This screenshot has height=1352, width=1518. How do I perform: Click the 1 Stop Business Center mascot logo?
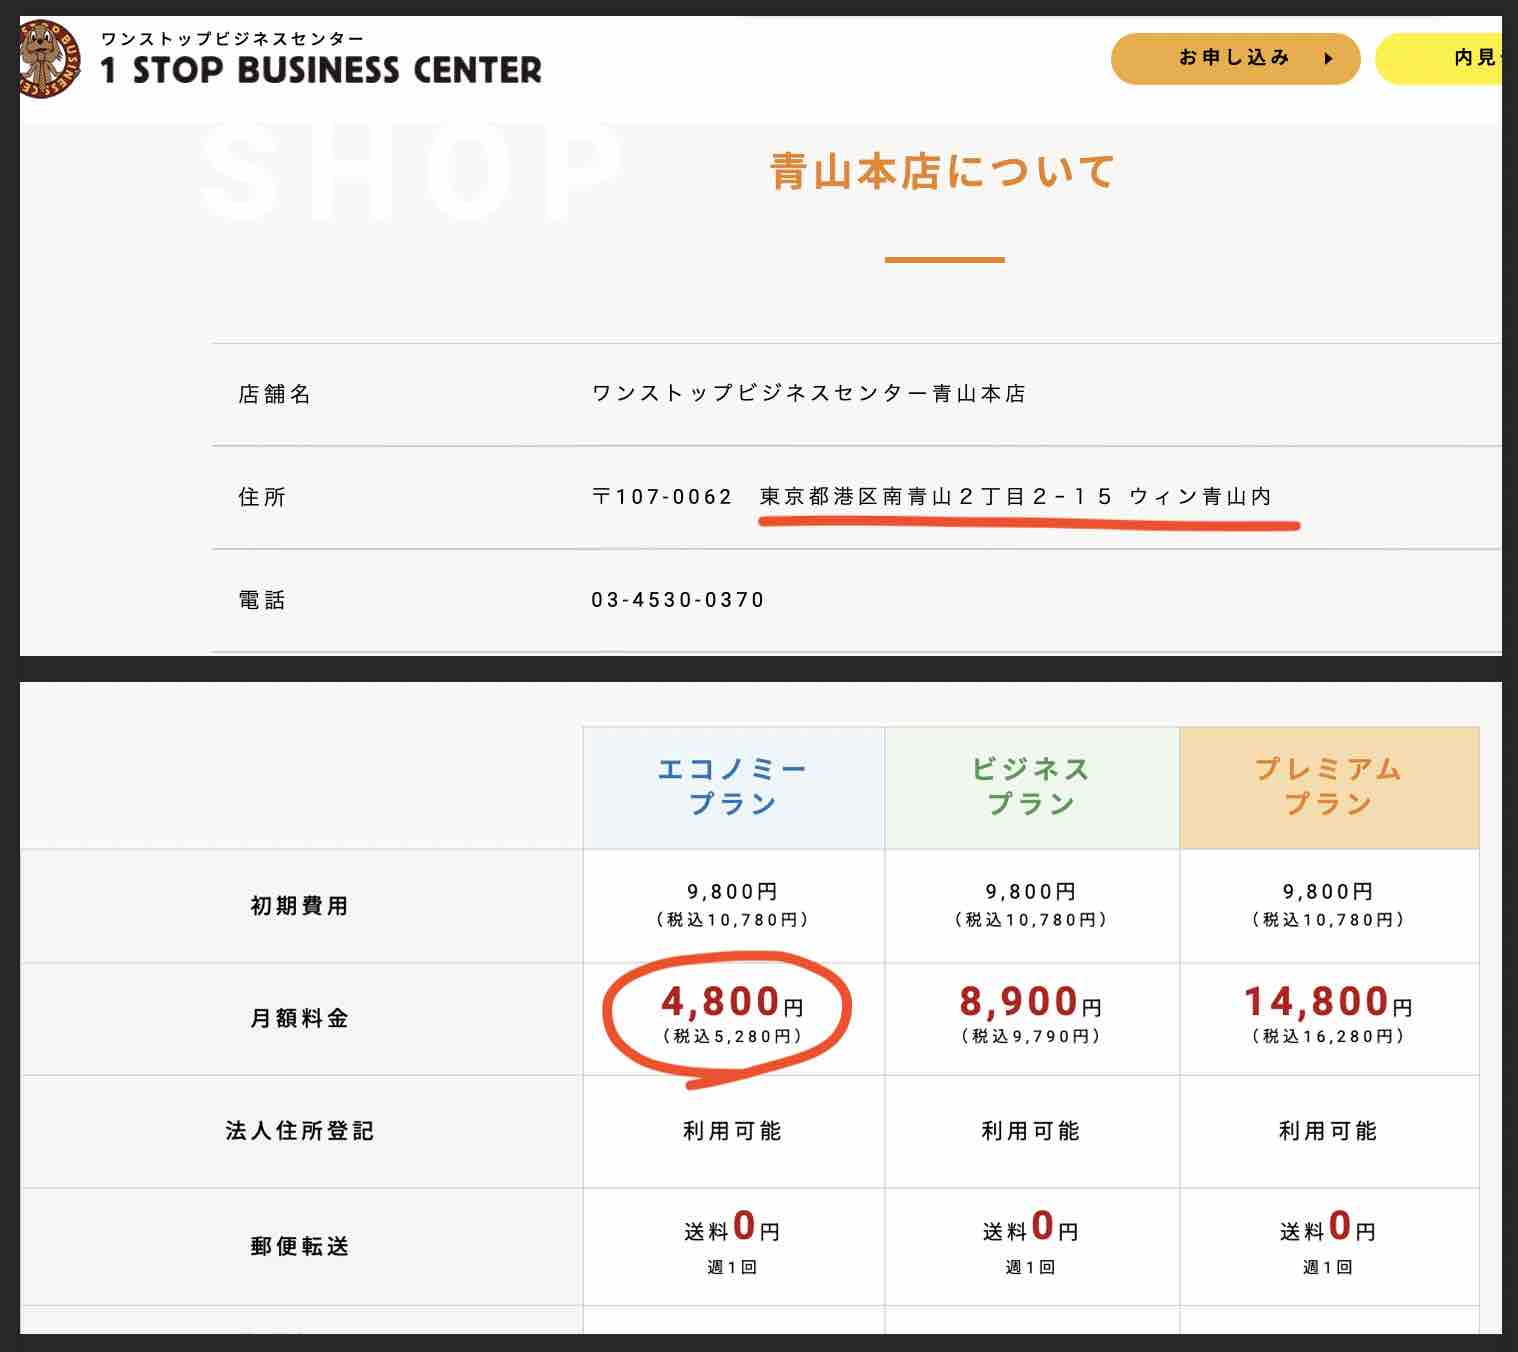[50, 60]
